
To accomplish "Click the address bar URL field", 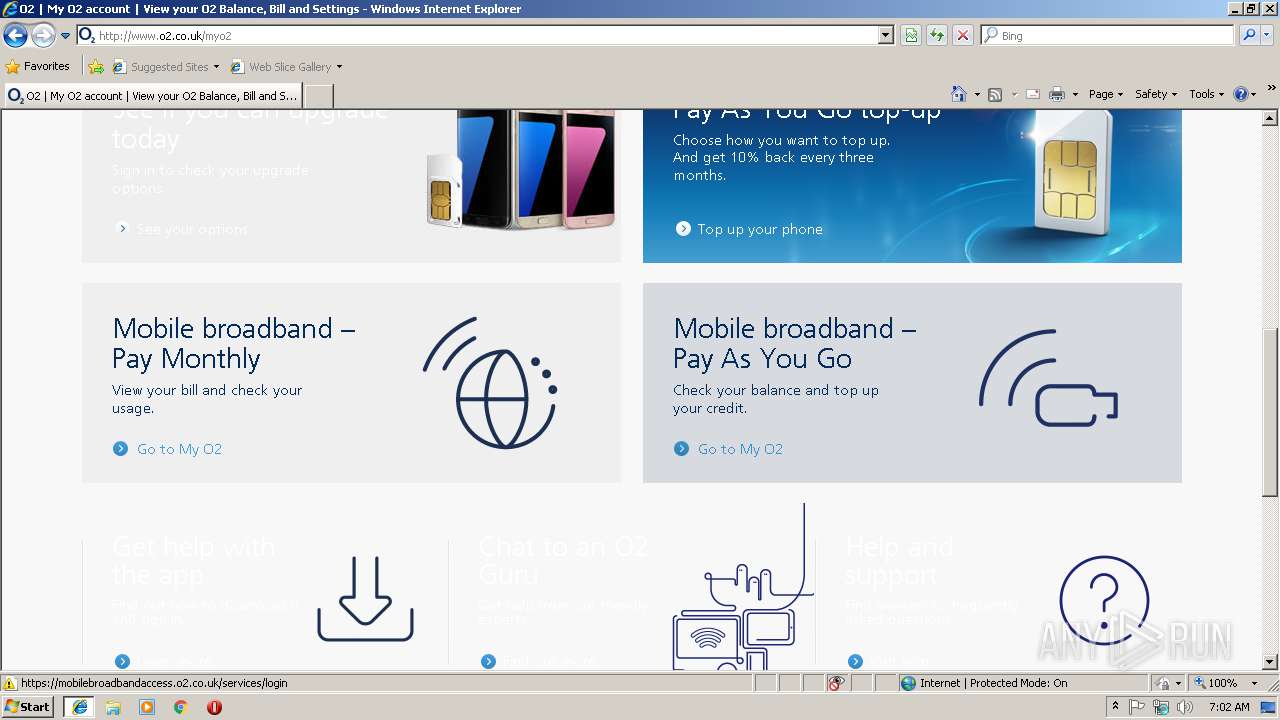I will tap(478, 36).
